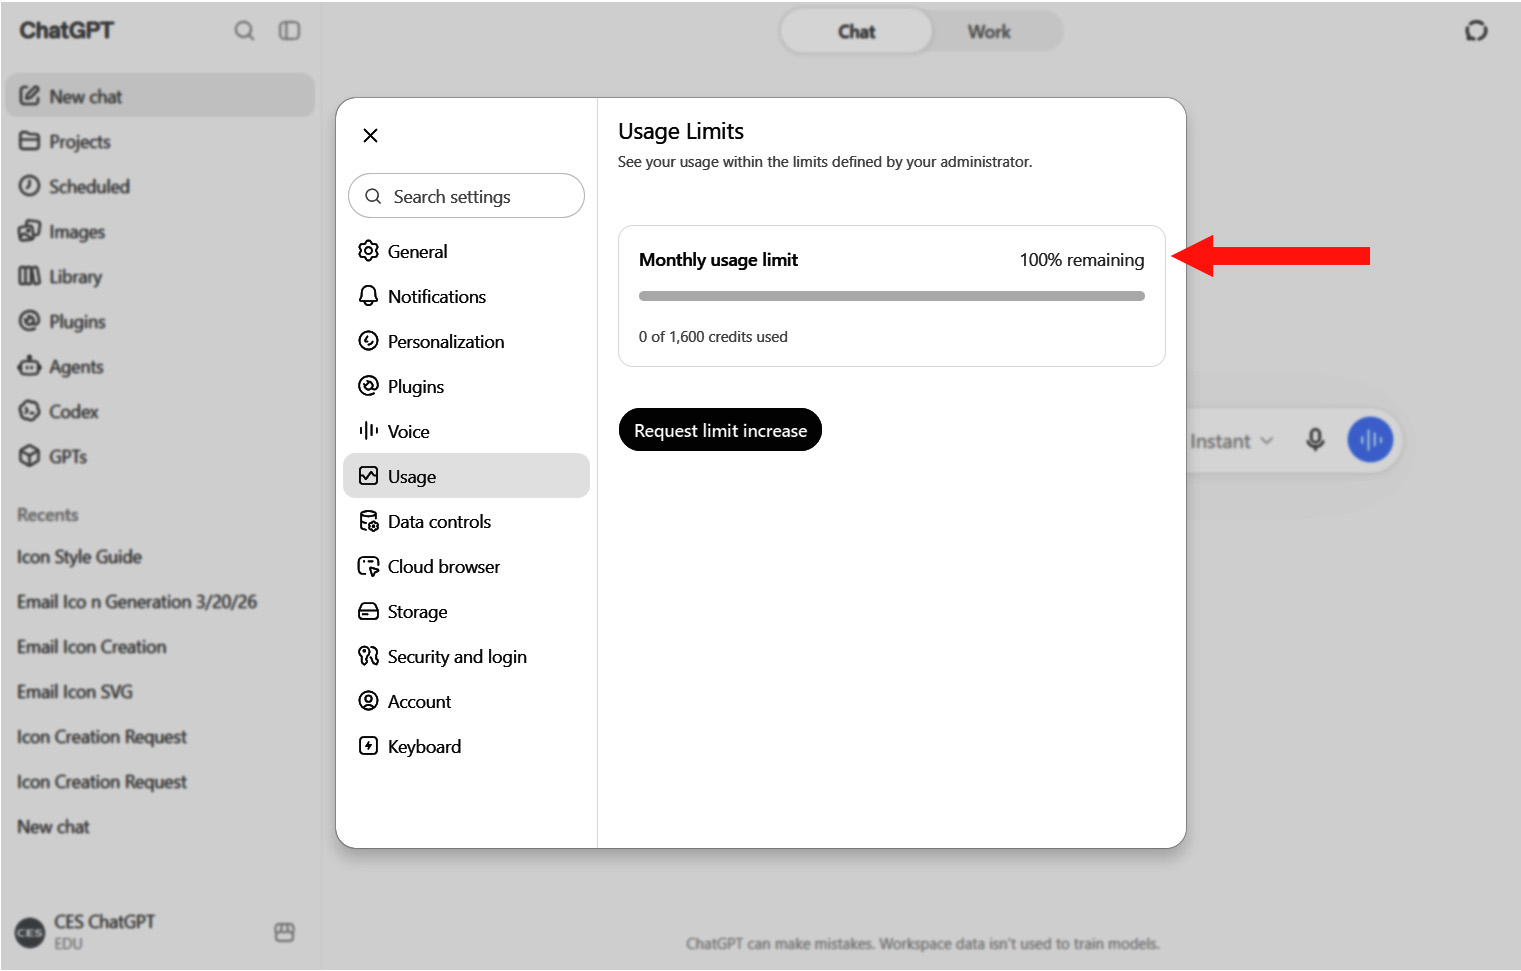Collapse the sidebar with the panel icon
The width and height of the screenshot is (1521, 971).
[289, 31]
